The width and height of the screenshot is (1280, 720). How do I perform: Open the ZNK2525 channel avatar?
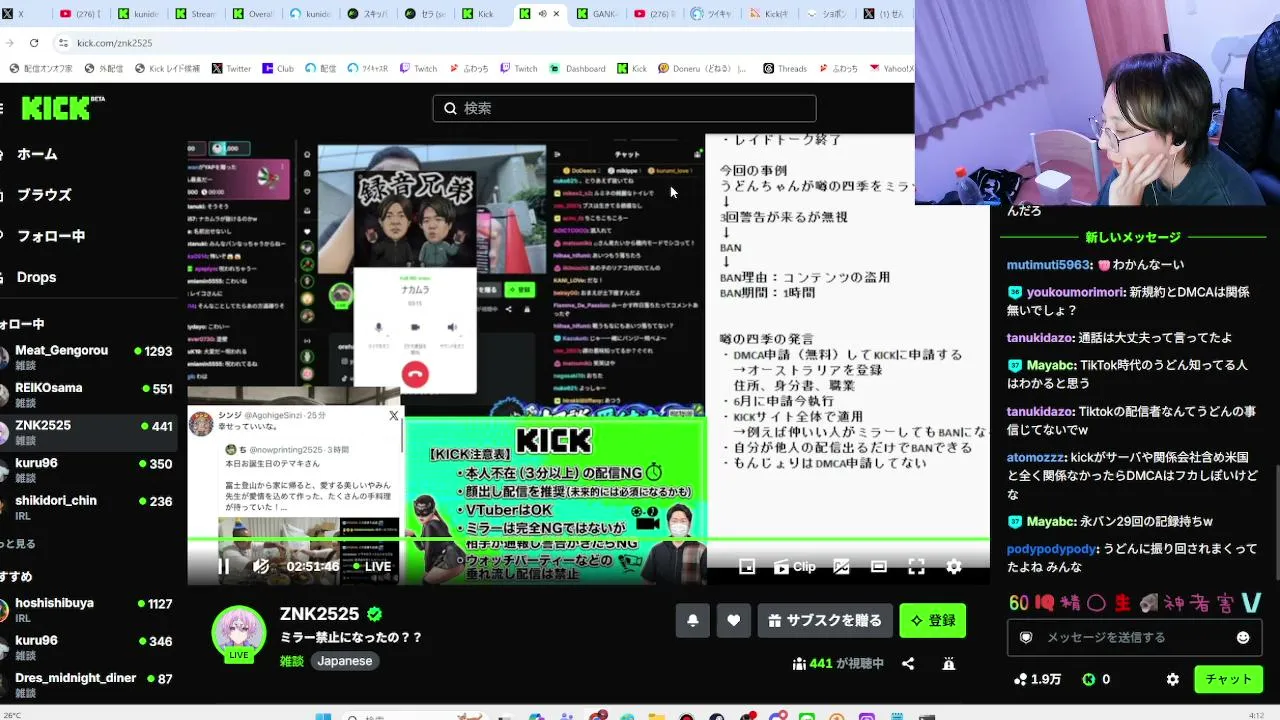tap(239, 633)
